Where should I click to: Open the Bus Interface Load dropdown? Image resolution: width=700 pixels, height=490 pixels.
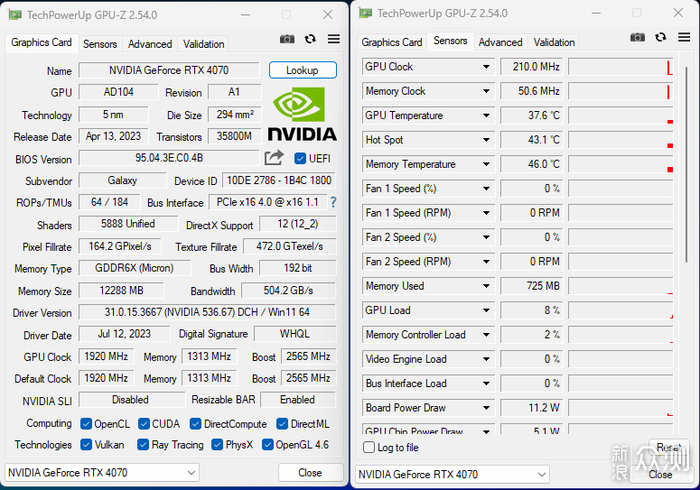(486, 383)
